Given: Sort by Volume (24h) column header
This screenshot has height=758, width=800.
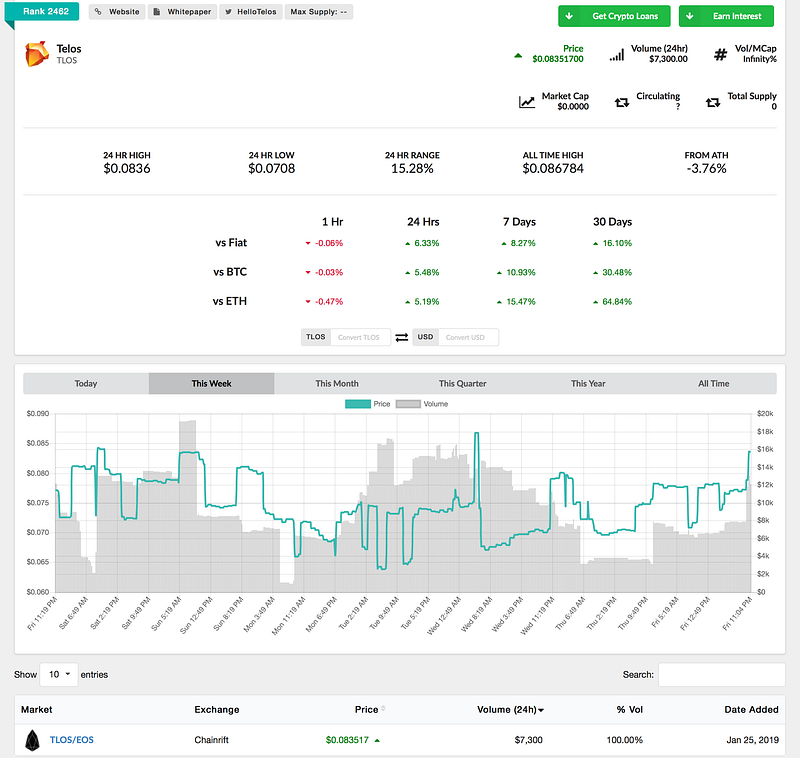Looking at the screenshot, I should click(x=510, y=710).
